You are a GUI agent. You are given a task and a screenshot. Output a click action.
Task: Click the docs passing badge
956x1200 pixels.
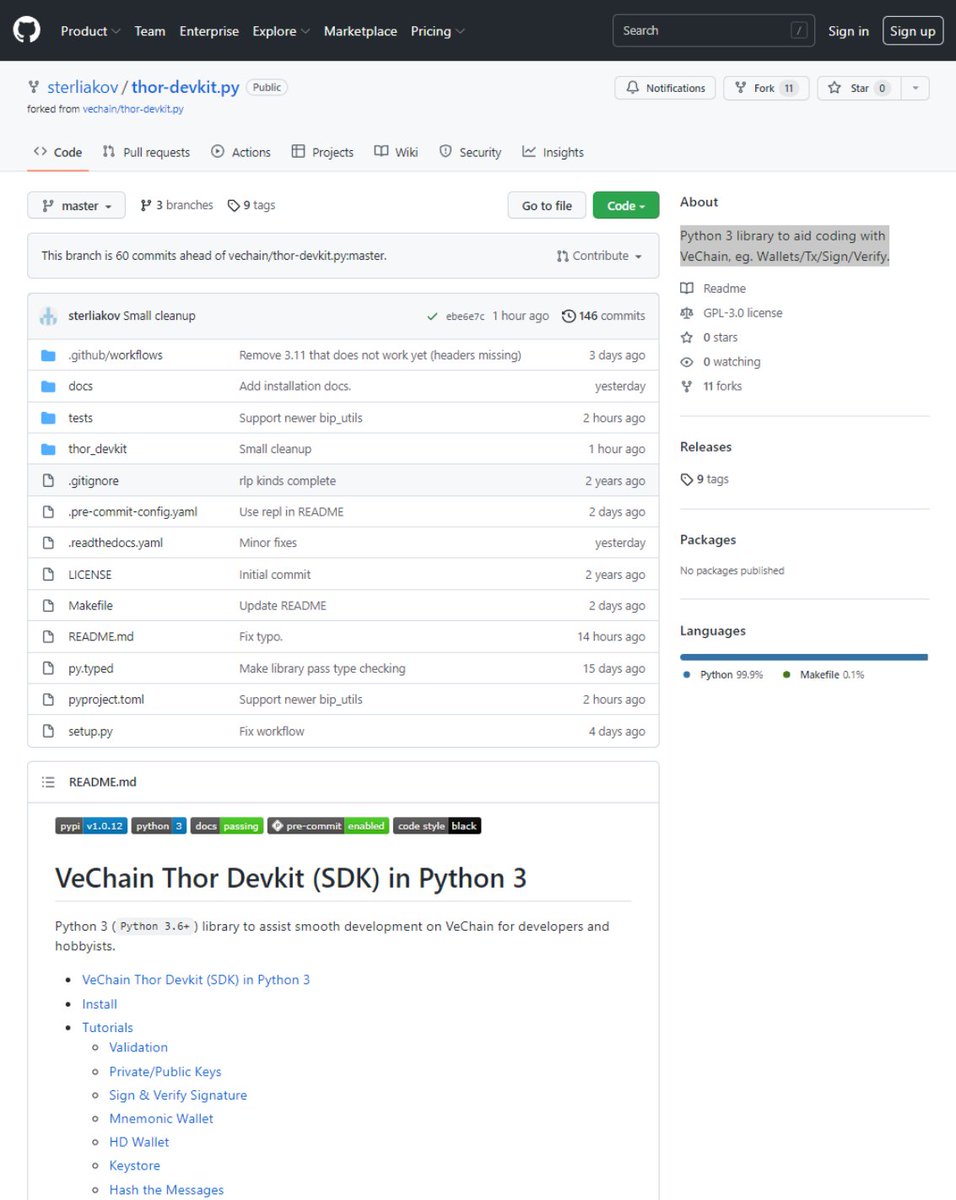[x=226, y=826]
